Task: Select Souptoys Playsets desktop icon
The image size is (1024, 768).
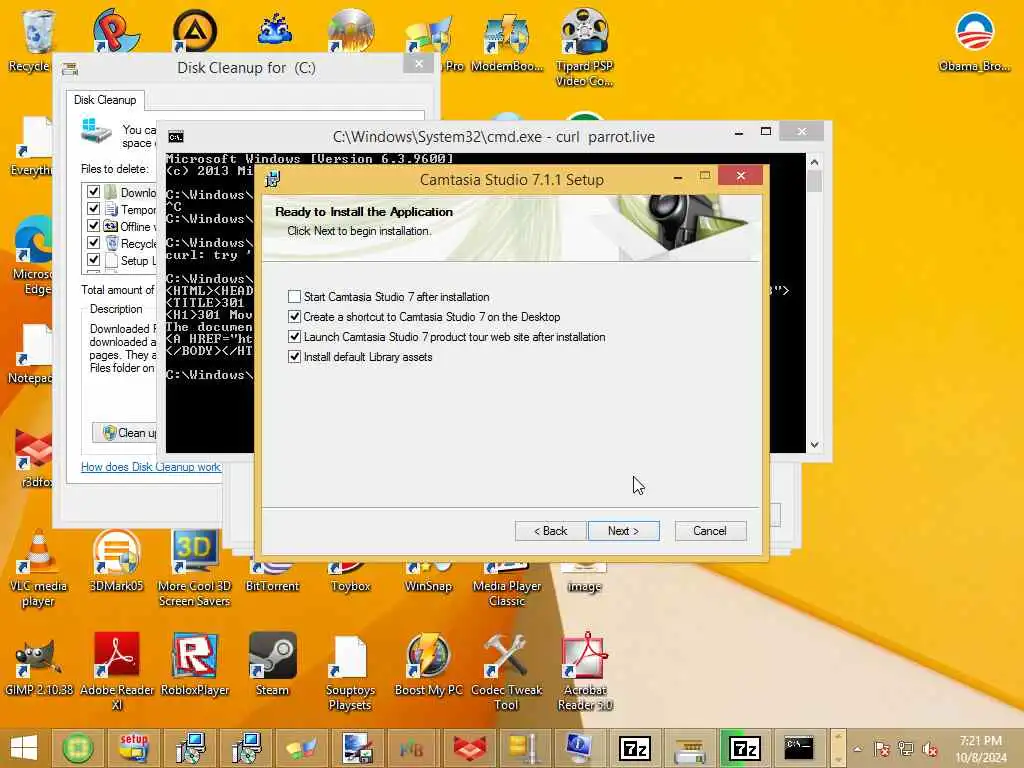Action: pyautogui.click(x=350, y=673)
